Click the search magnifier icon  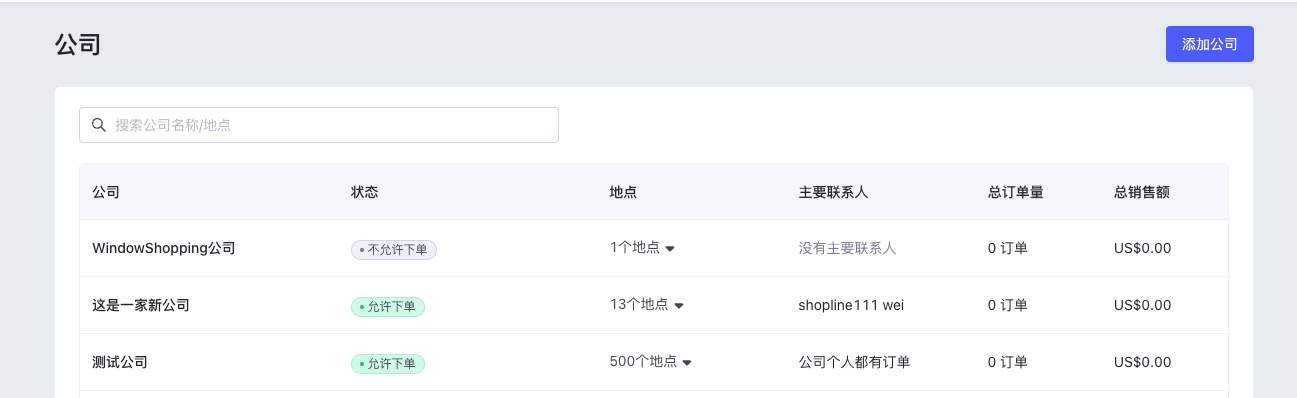pyautogui.click(x=99, y=125)
